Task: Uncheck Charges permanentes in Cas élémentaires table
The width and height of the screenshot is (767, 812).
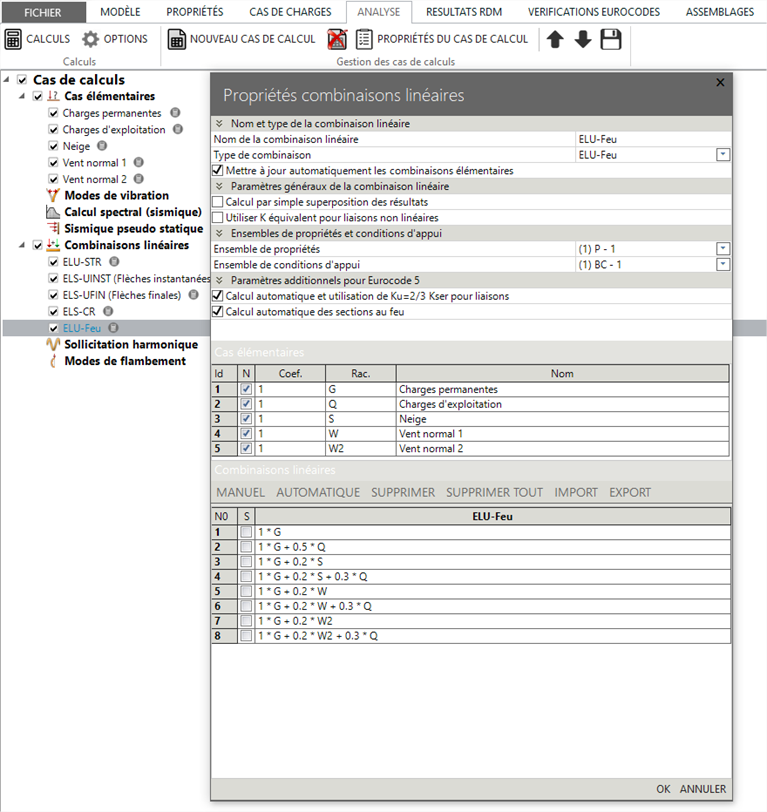Action: point(246,389)
